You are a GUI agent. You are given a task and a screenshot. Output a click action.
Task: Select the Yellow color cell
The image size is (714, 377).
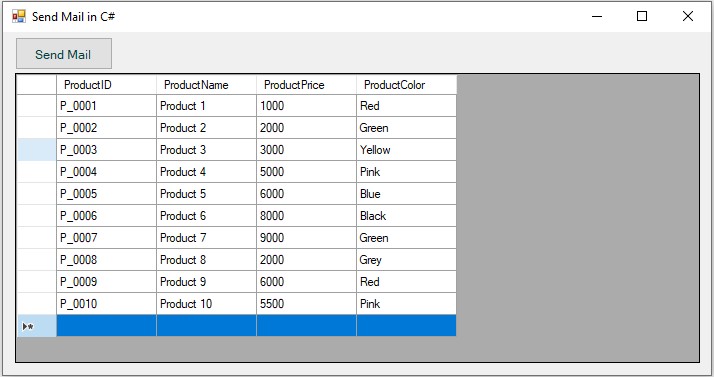[407, 150]
